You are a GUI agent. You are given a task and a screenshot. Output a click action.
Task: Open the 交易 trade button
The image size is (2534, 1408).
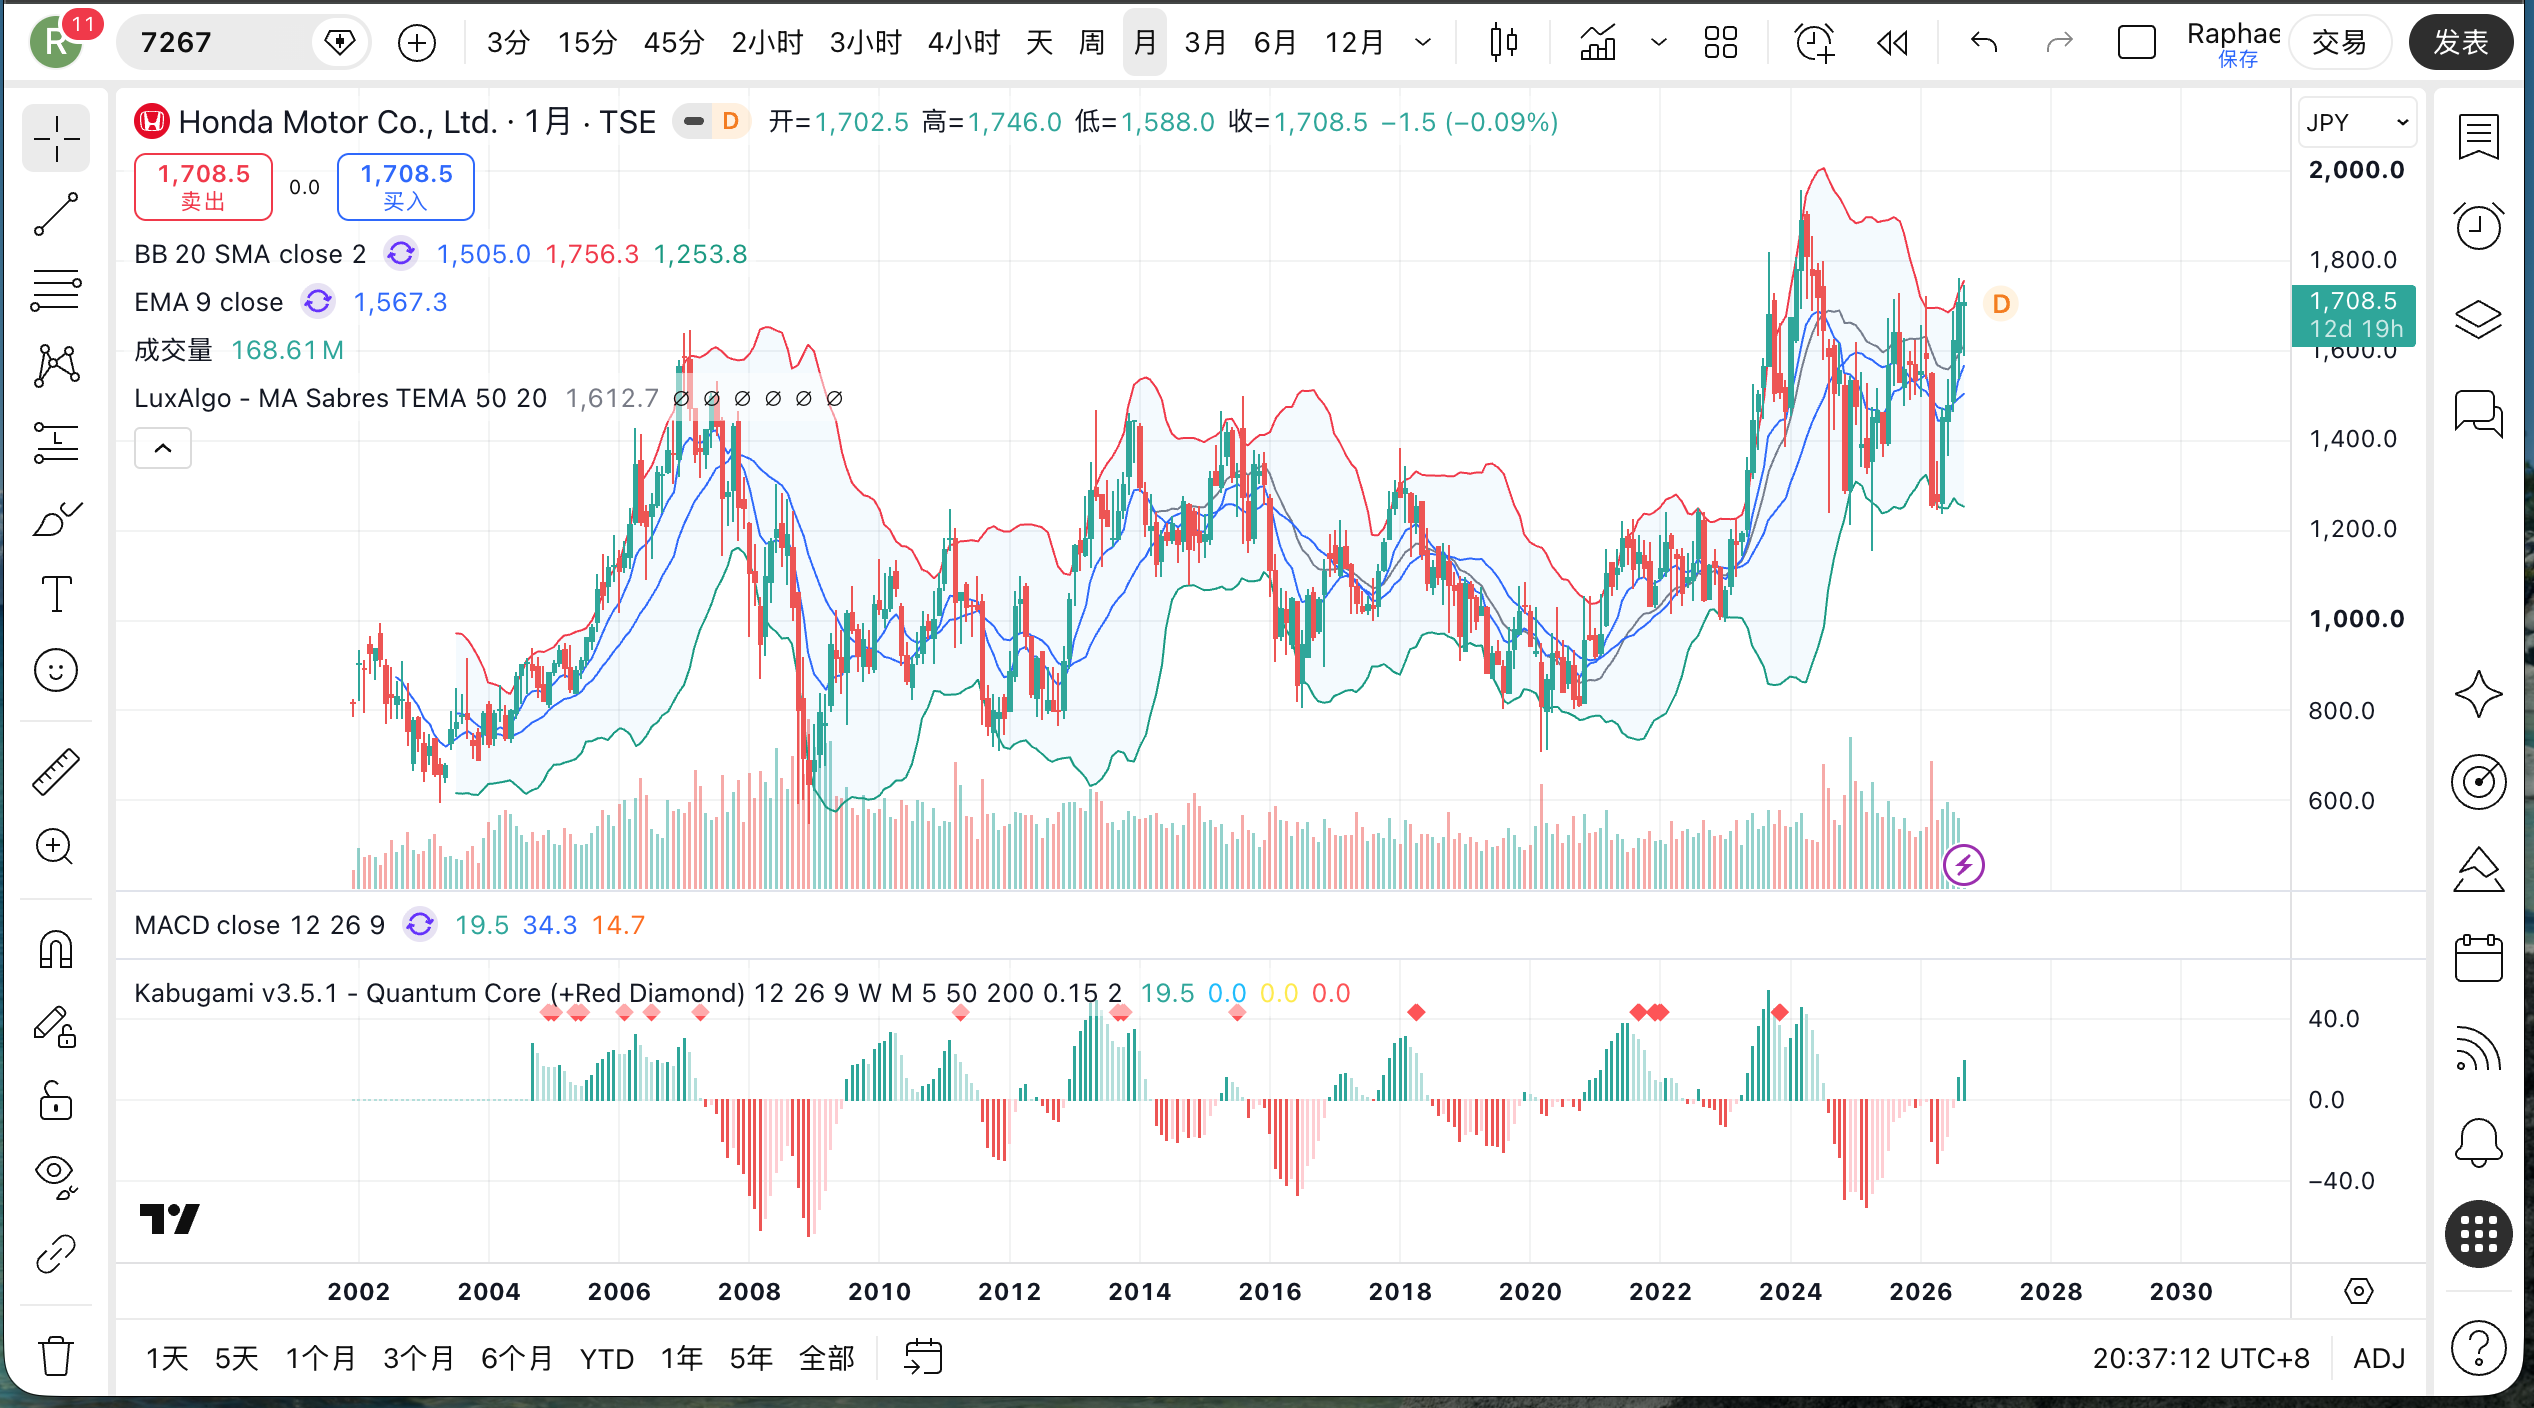pos(2340,43)
